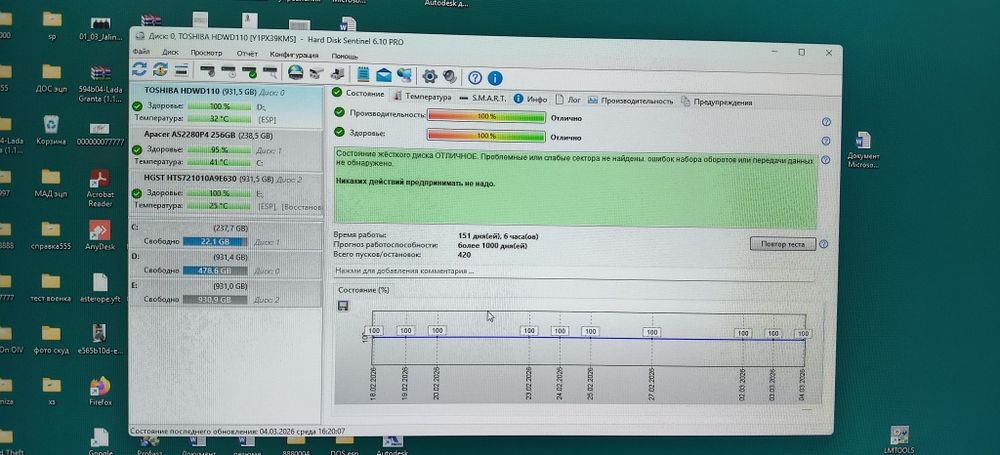Select the TOSHIBA HDWD110 disk entry
This screenshot has width=1000, height=455.
click(226, 105)
